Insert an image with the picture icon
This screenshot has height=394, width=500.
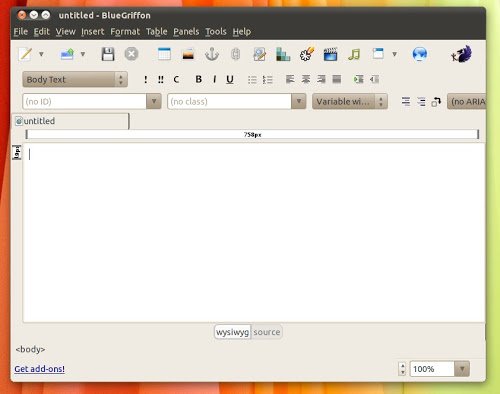coord(188,54)
